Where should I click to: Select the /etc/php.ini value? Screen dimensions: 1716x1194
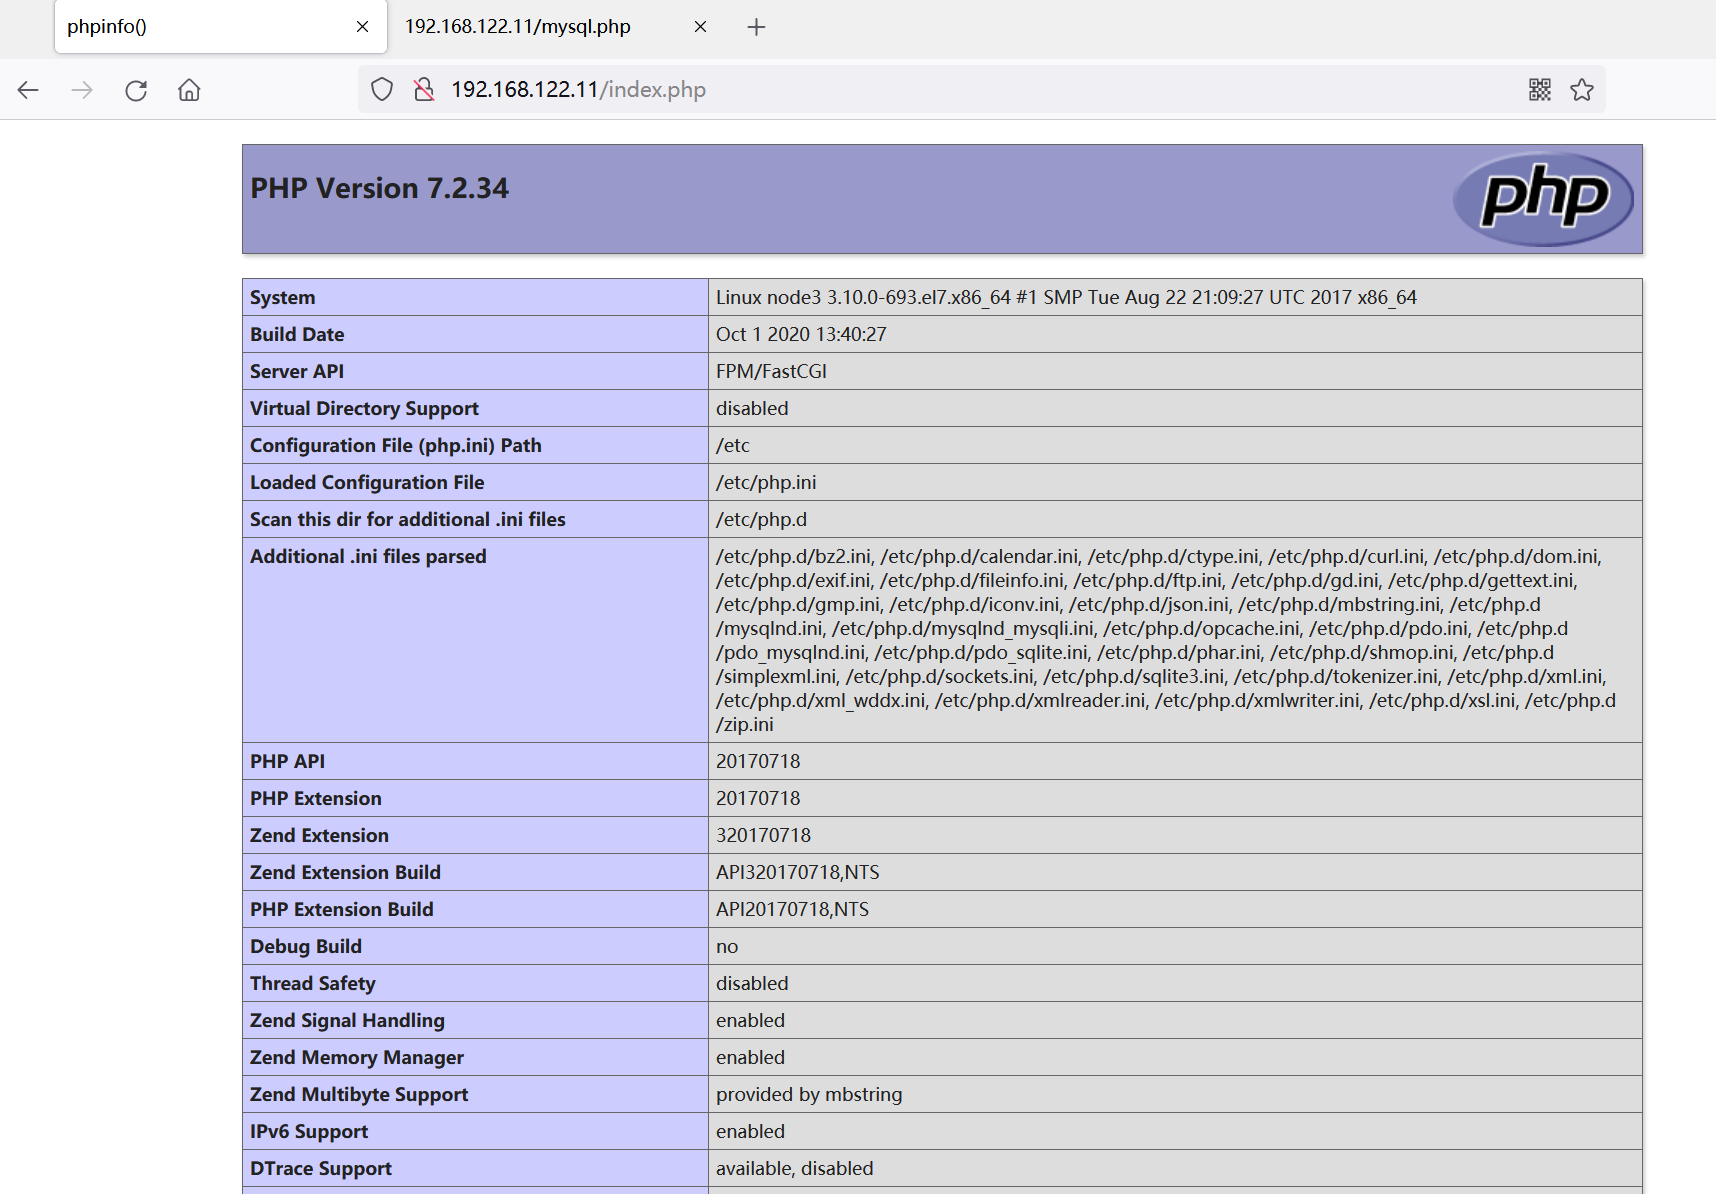(x=766, y=482)
